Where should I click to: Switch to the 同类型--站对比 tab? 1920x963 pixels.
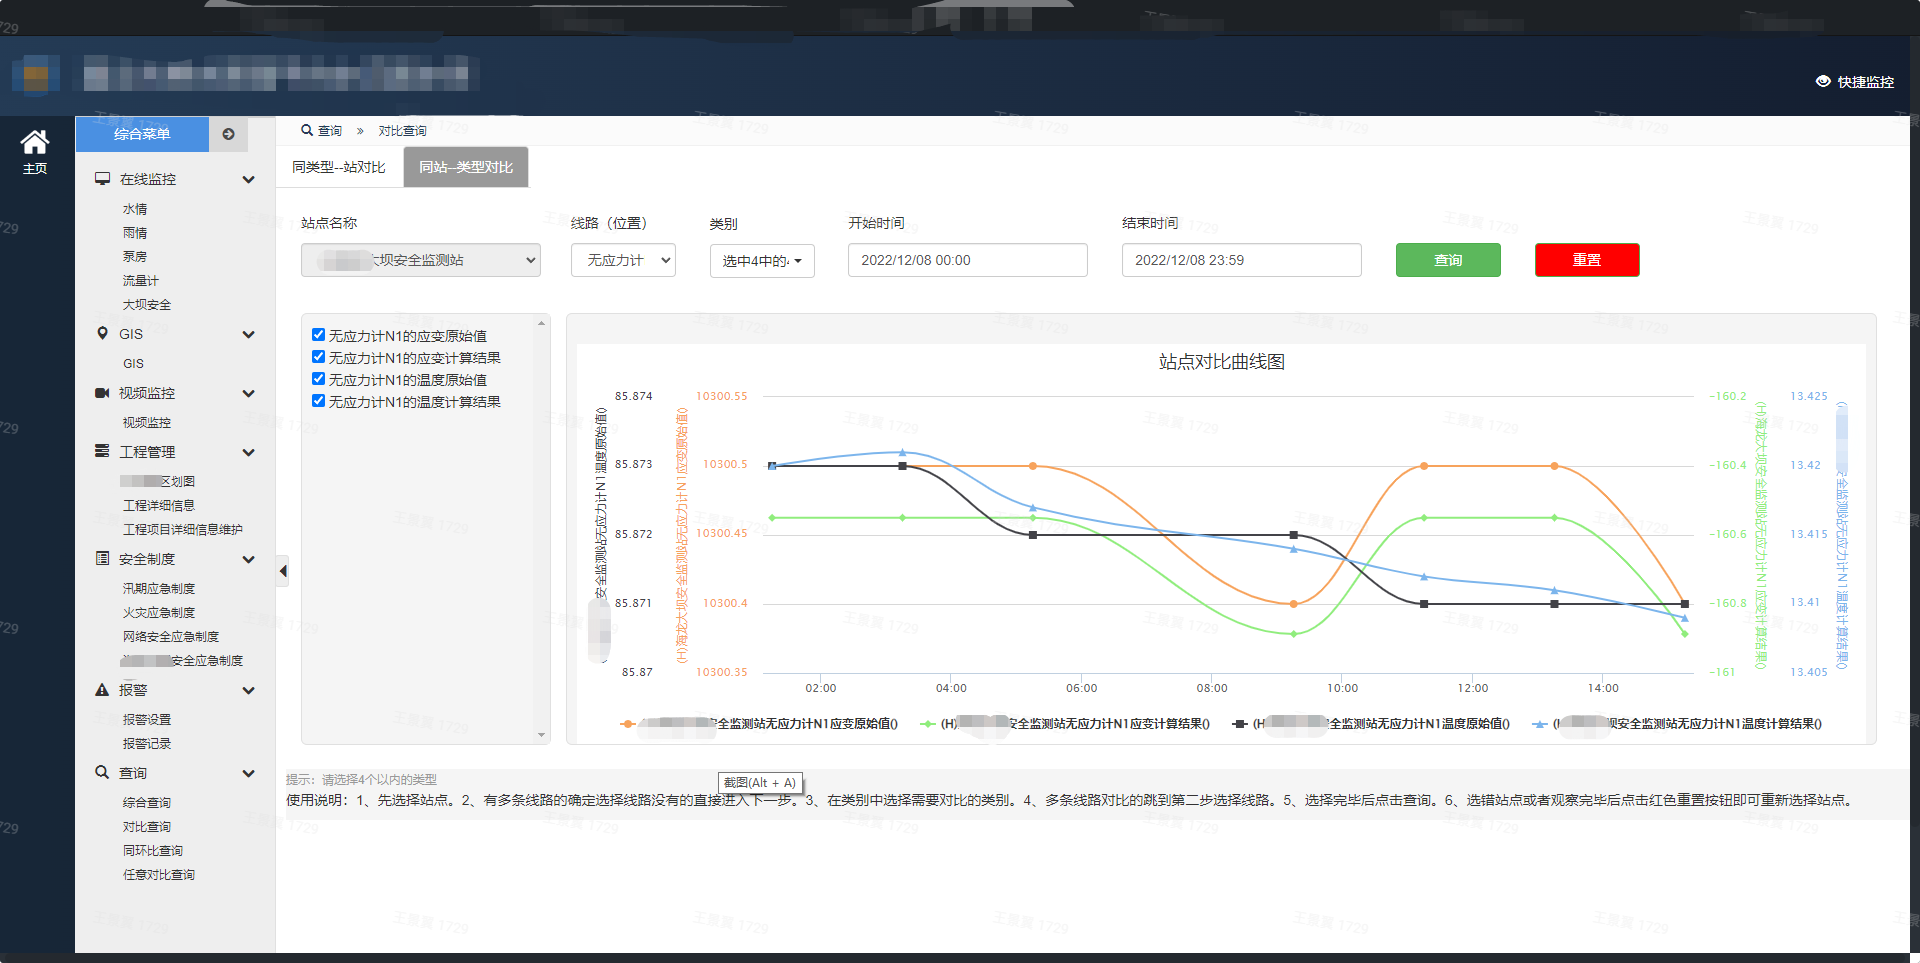[339, 167]
